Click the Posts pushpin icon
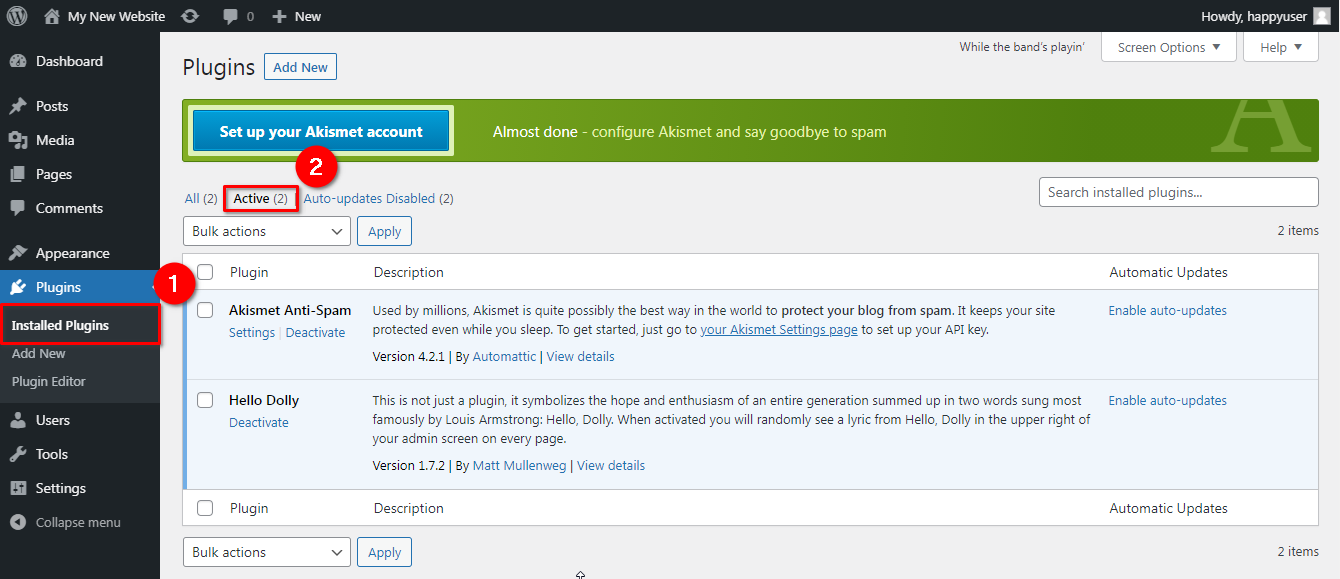Viewport: 1340px width, 579px height. [x=18, y=106]
